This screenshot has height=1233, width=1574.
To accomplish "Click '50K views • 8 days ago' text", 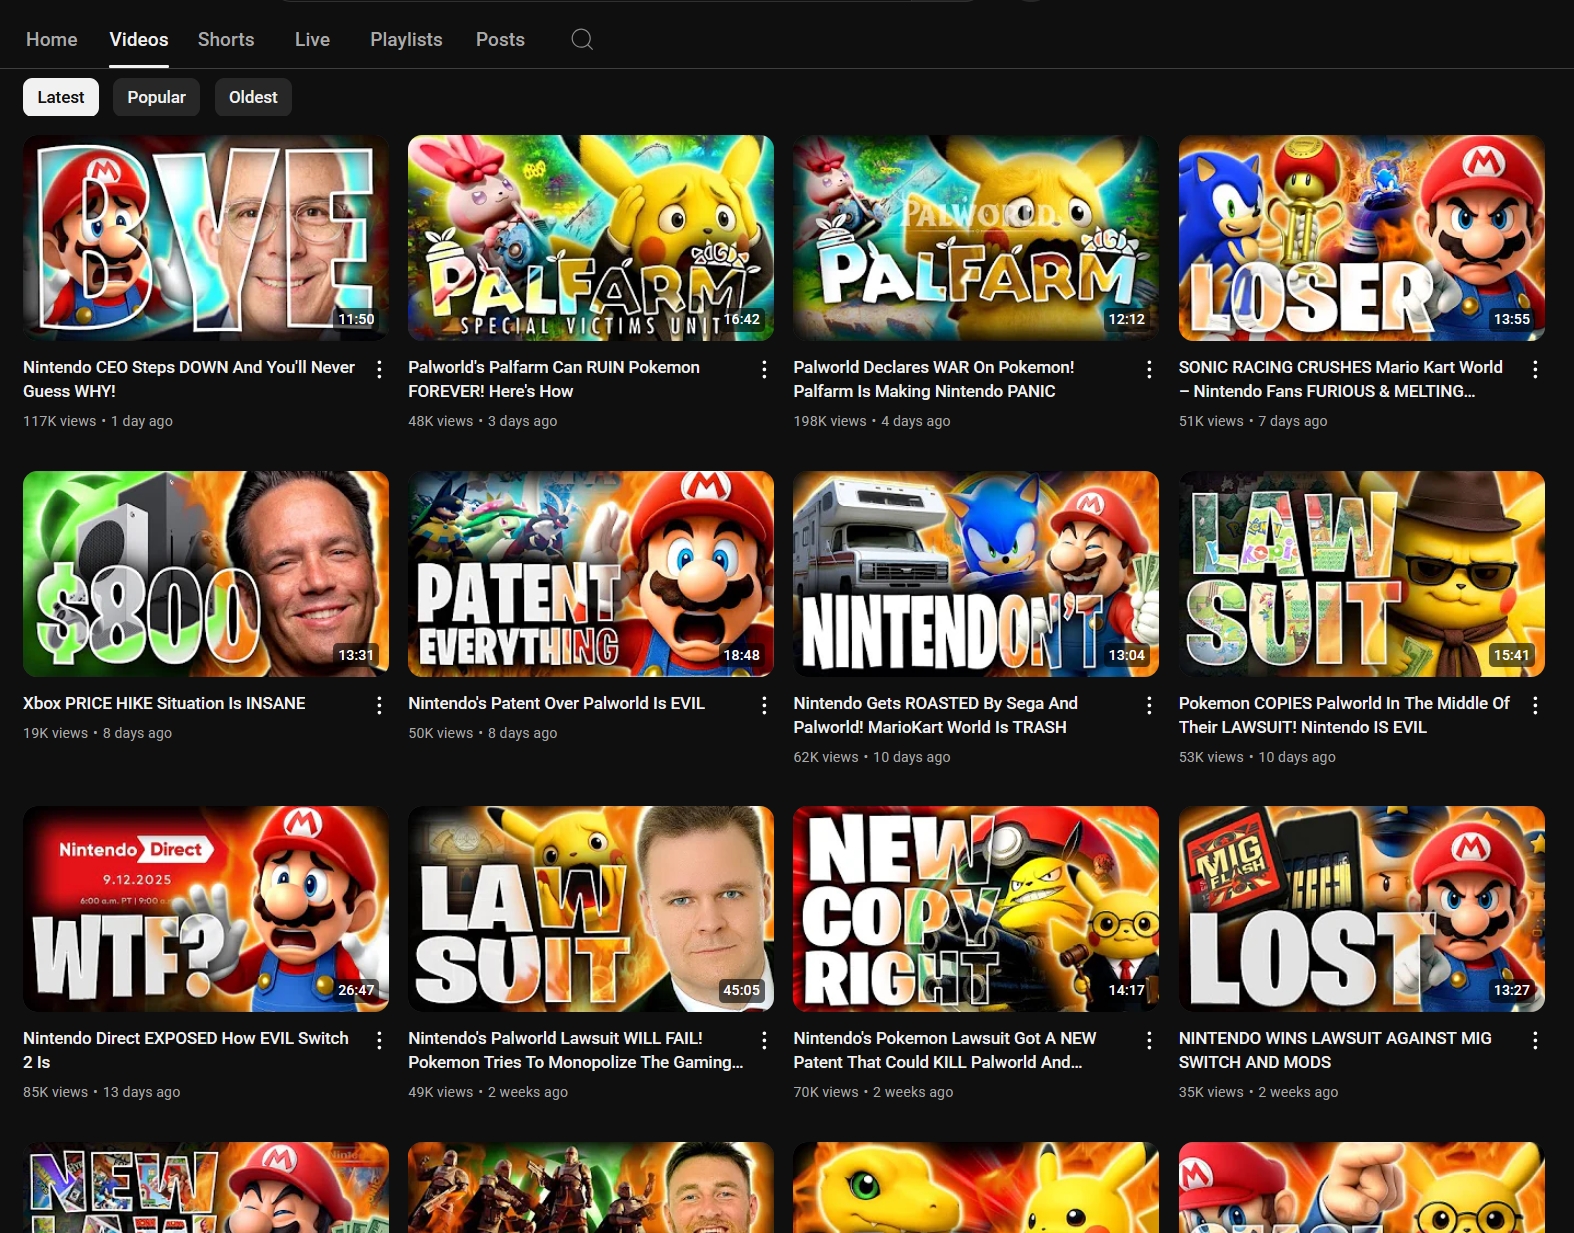I will point(483,733).
